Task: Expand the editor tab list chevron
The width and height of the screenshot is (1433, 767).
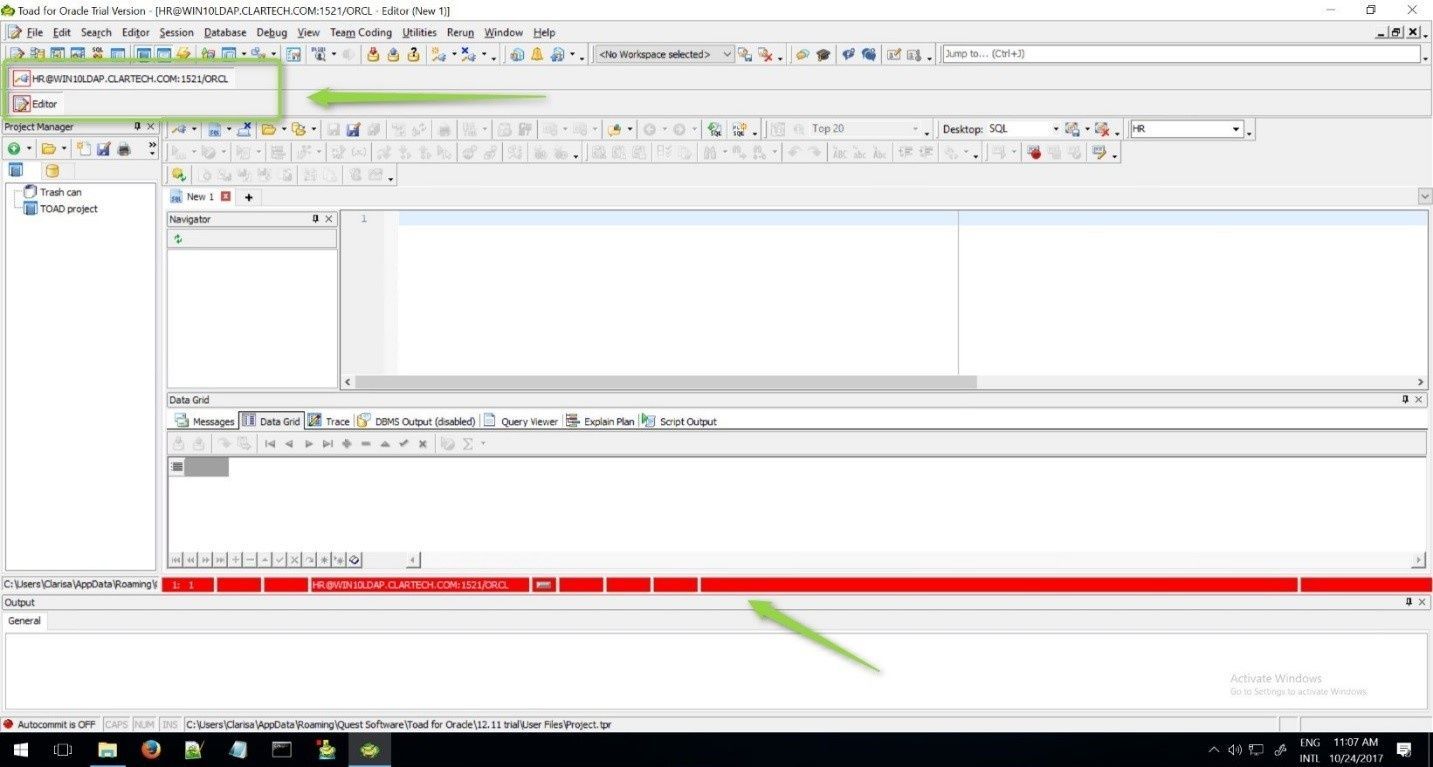Action: 1424,197
